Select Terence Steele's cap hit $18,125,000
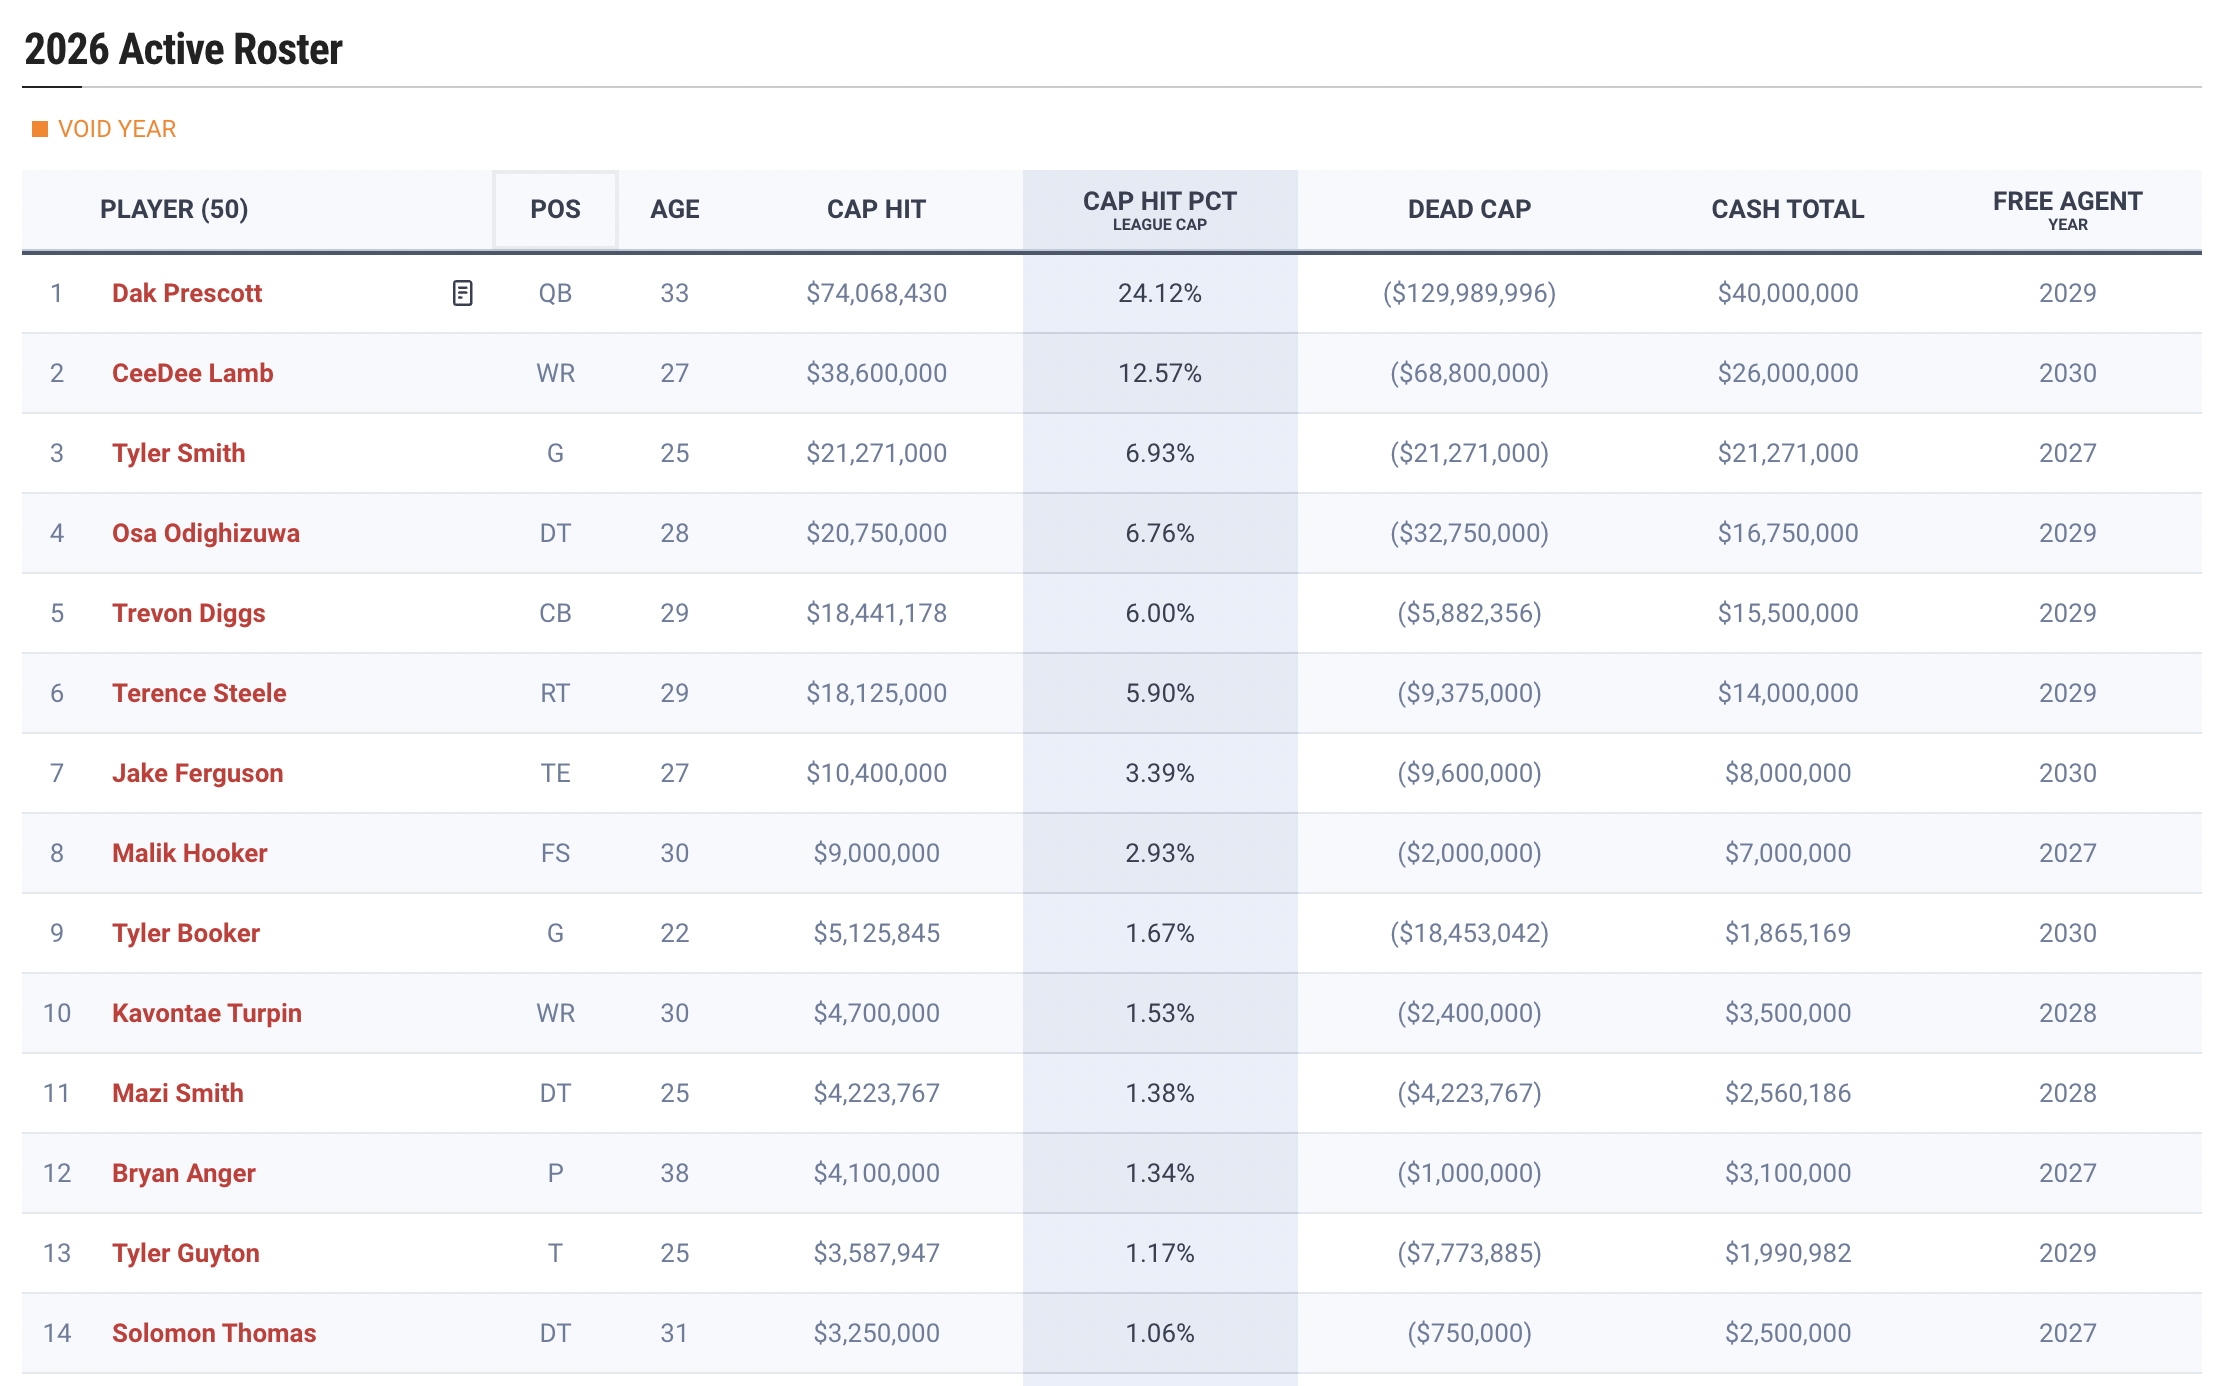The width and height of the screenshot is (2228, 1386). (877, 693)
